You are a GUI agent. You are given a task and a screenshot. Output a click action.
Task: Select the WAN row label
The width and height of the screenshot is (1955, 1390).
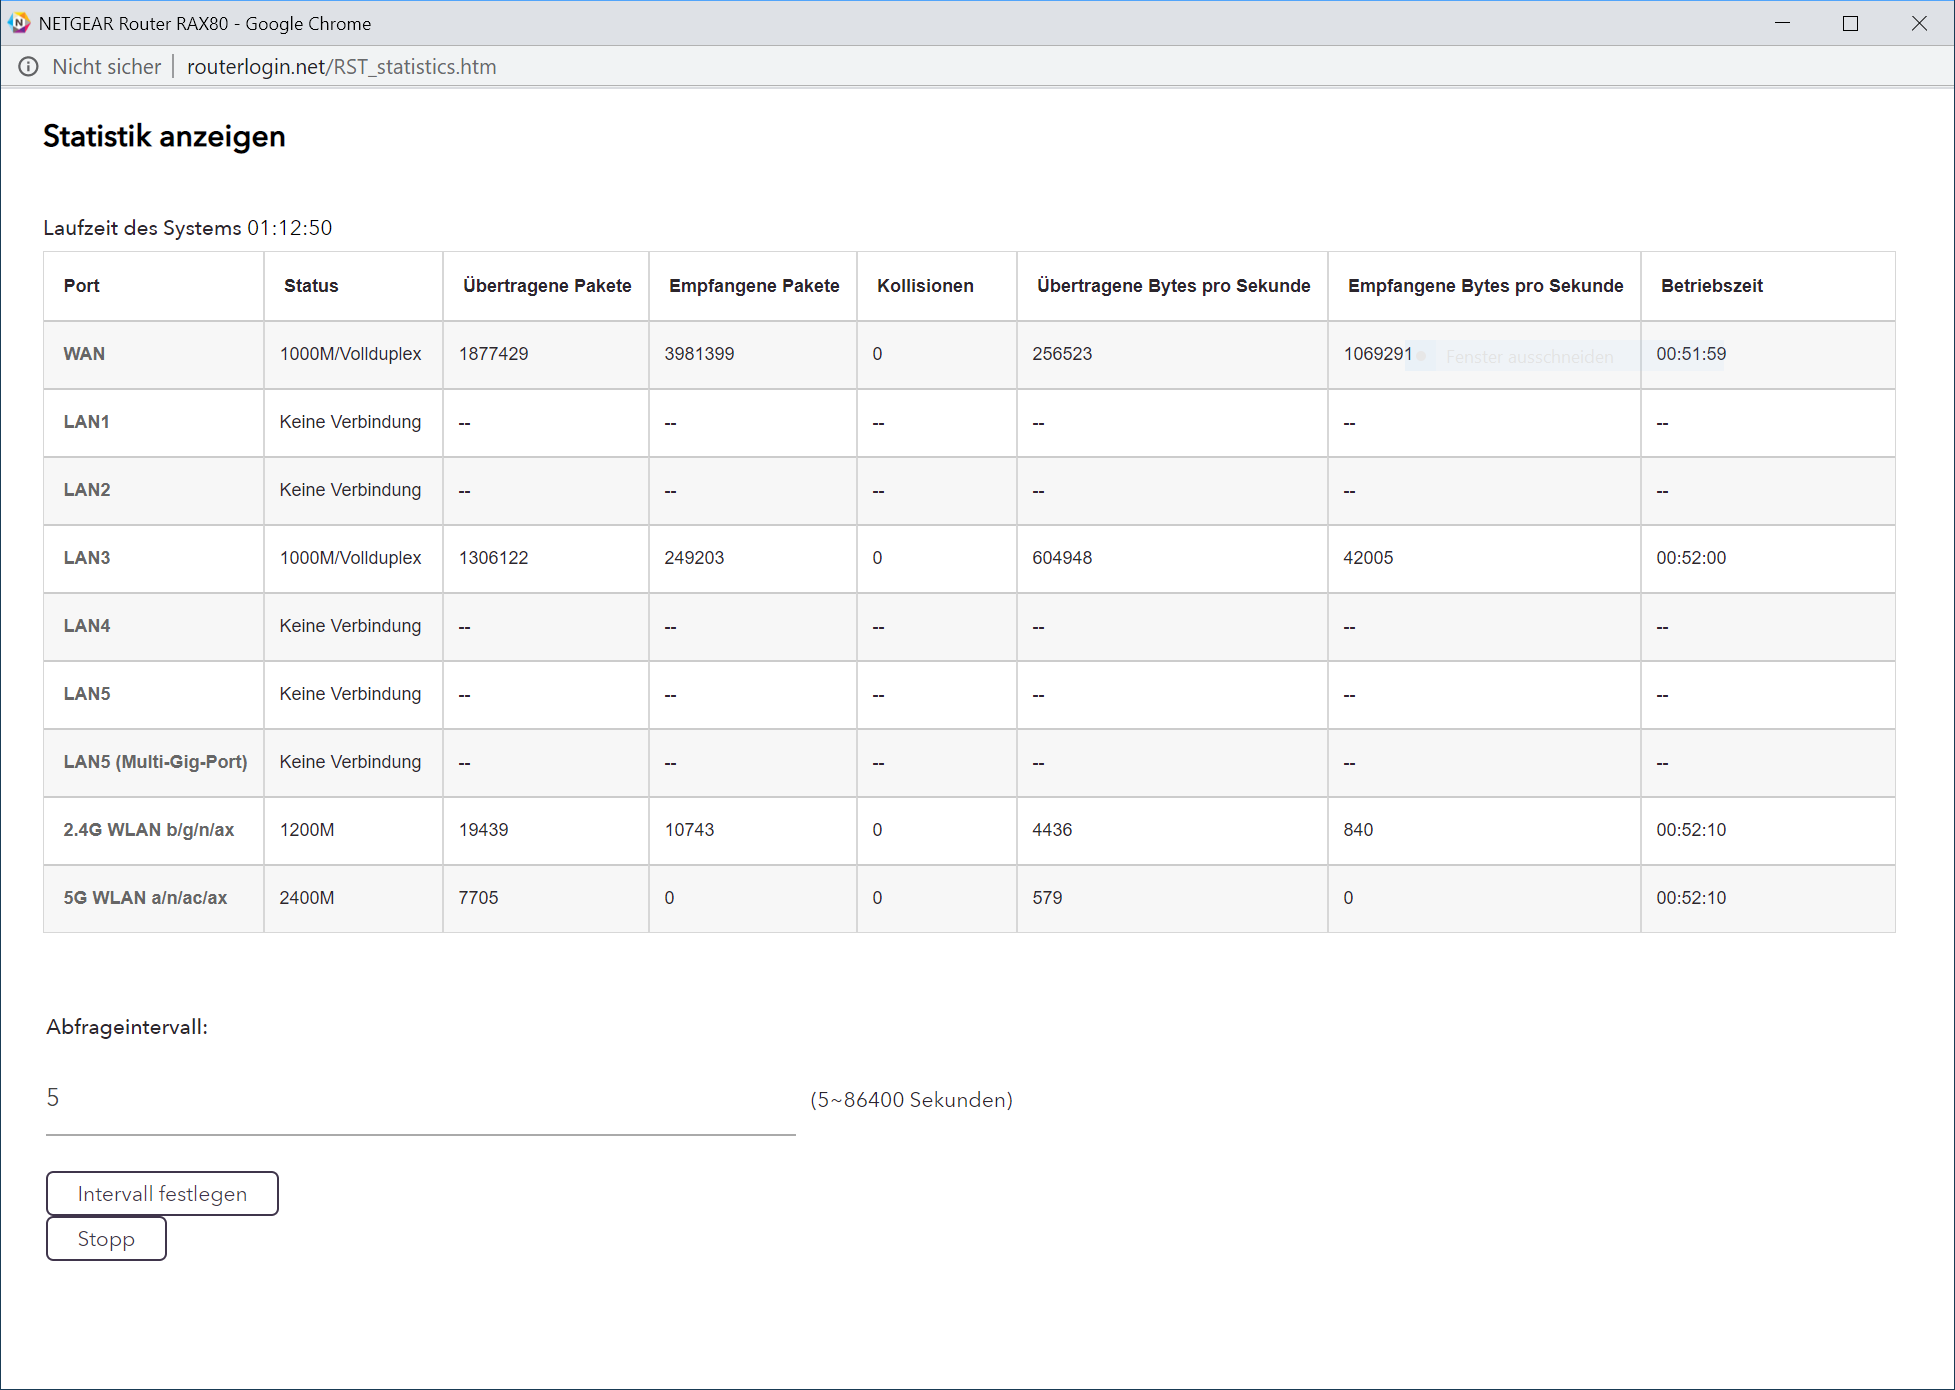coord(84,354)
